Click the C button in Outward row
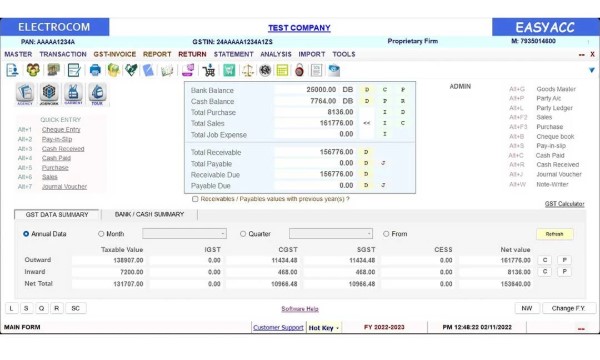The height and width of the screenshot is (360, 600). point(545,260)
